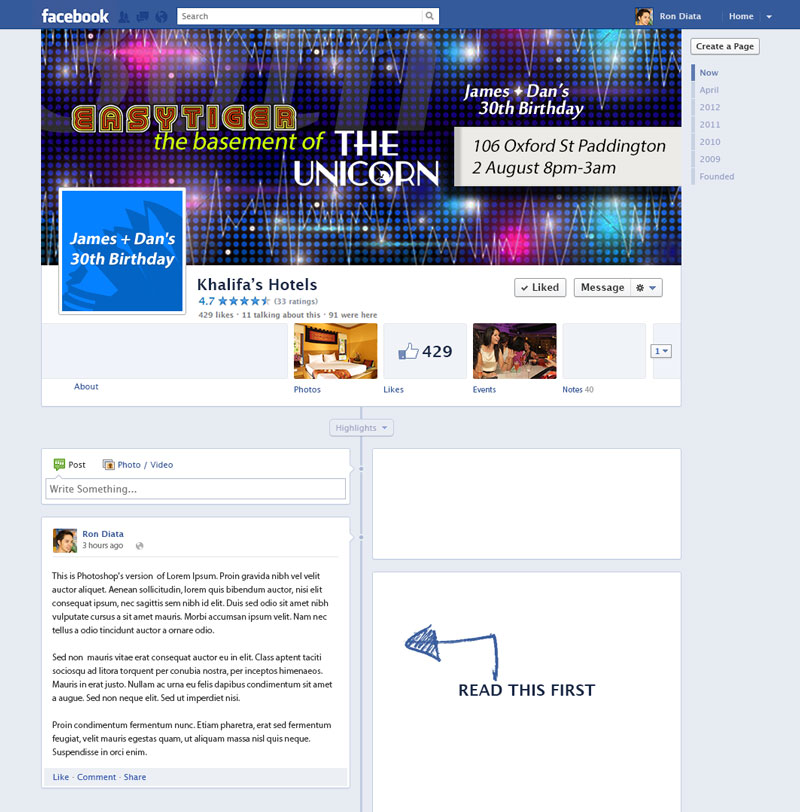Click the search magnifier icon
Viewport: 800px width, 812px height.
point(430,16)
